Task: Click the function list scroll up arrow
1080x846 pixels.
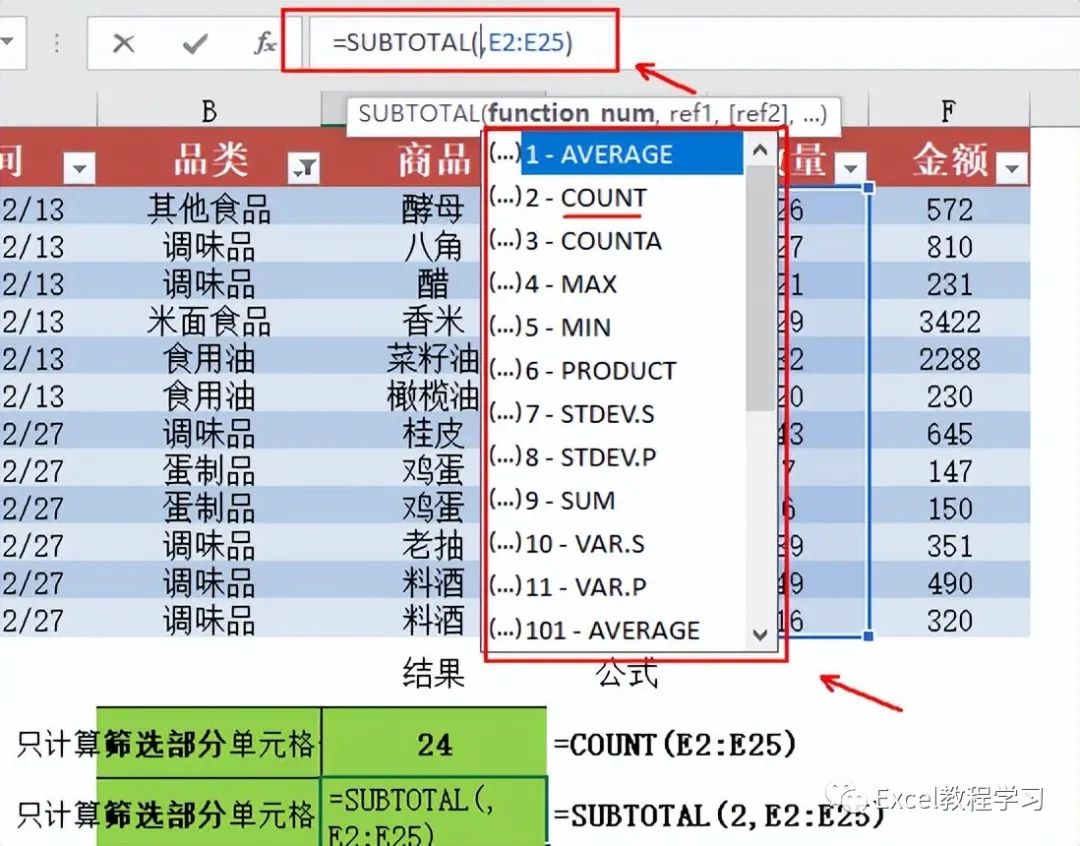Action: tap(760, 149)
